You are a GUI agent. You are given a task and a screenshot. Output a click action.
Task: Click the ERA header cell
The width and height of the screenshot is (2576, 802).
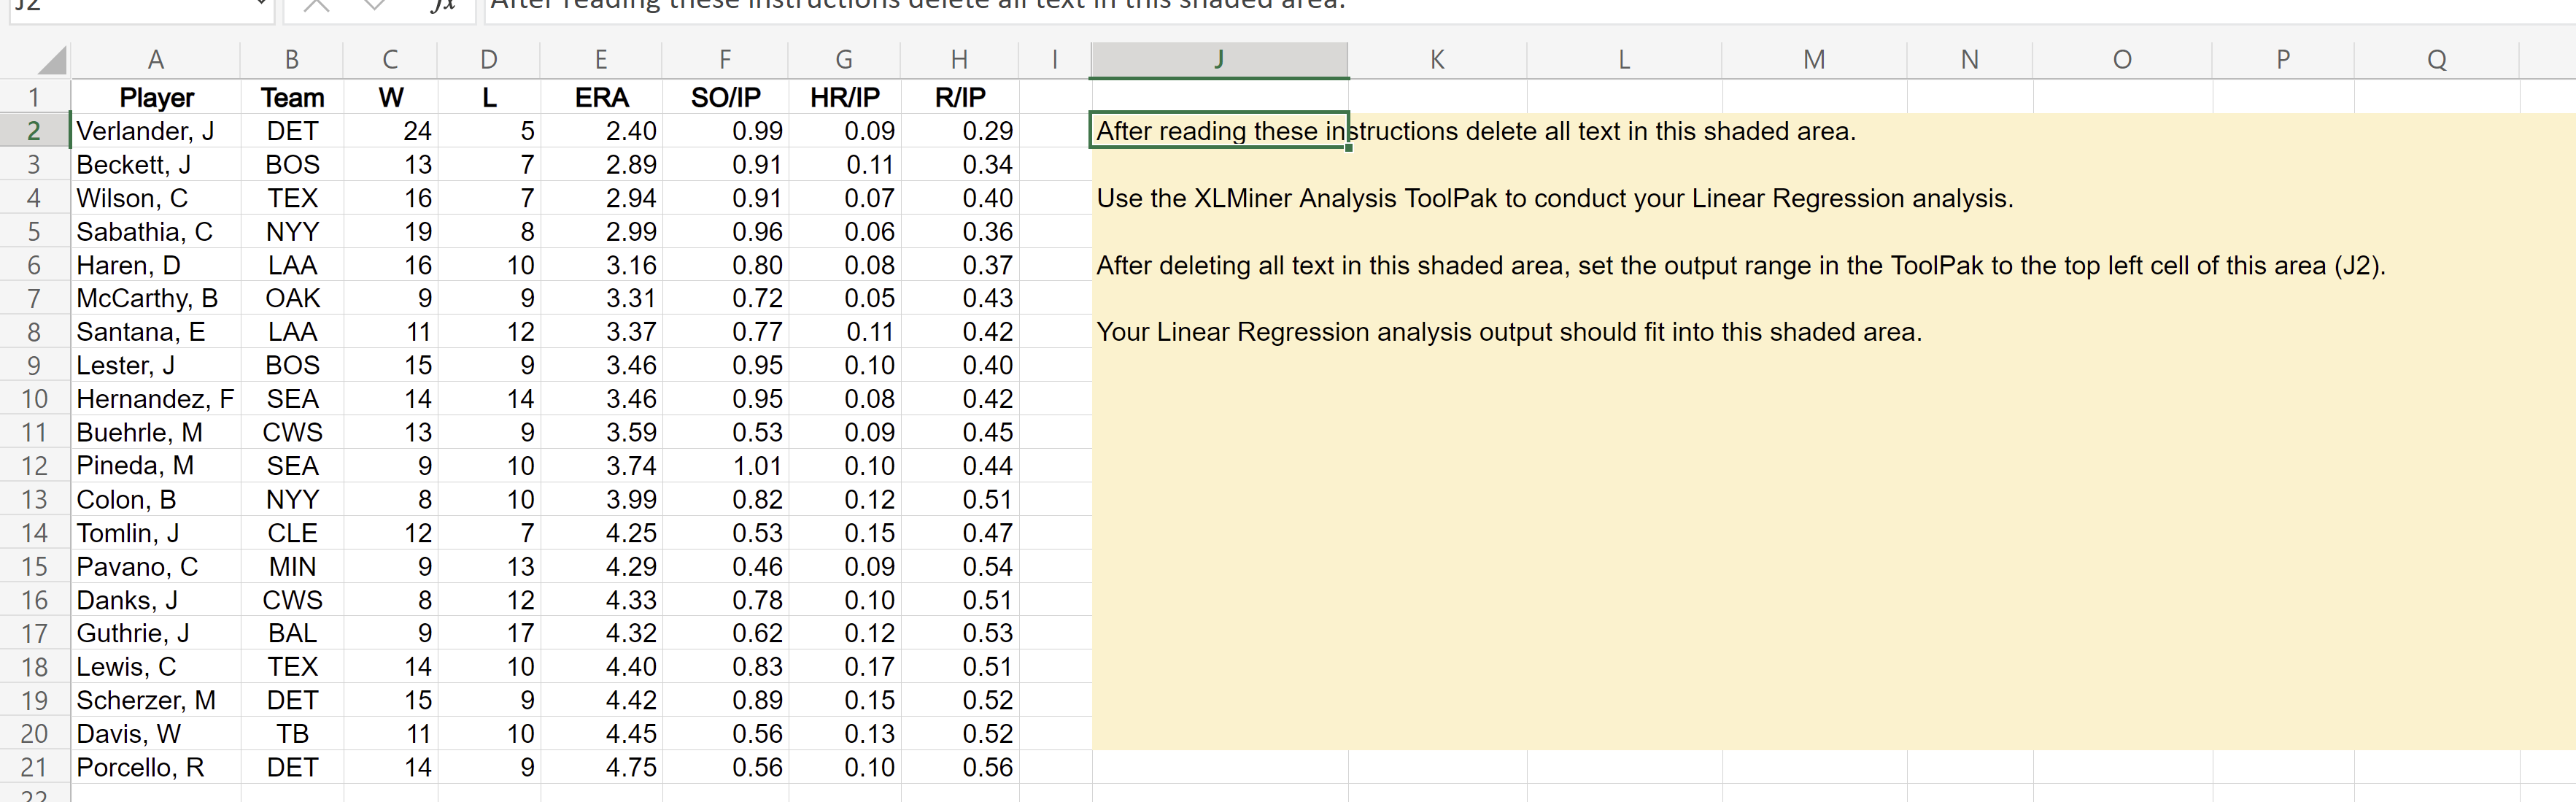(x=601, y=98)
